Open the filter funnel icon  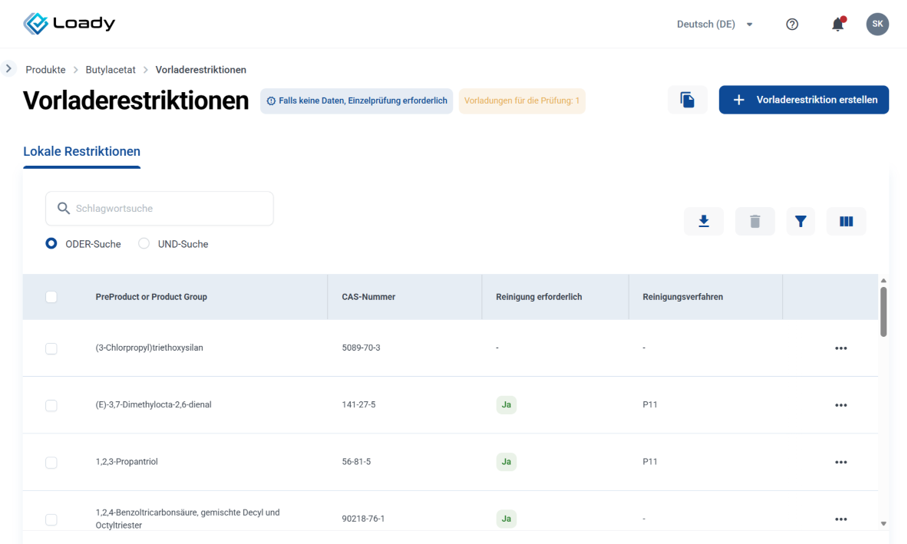[801, 221]
